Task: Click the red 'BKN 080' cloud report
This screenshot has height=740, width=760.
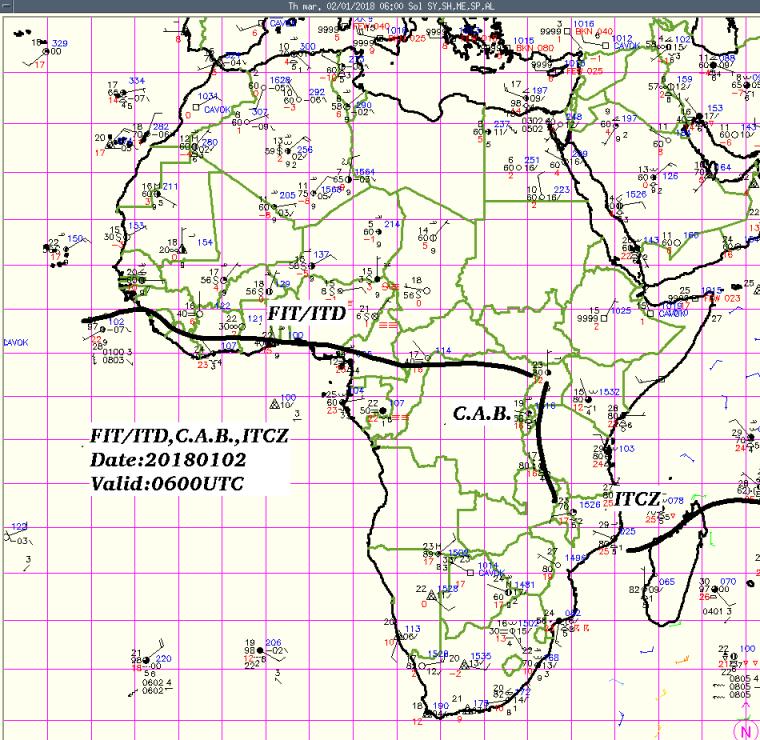Action: click(x=535, y=48)
